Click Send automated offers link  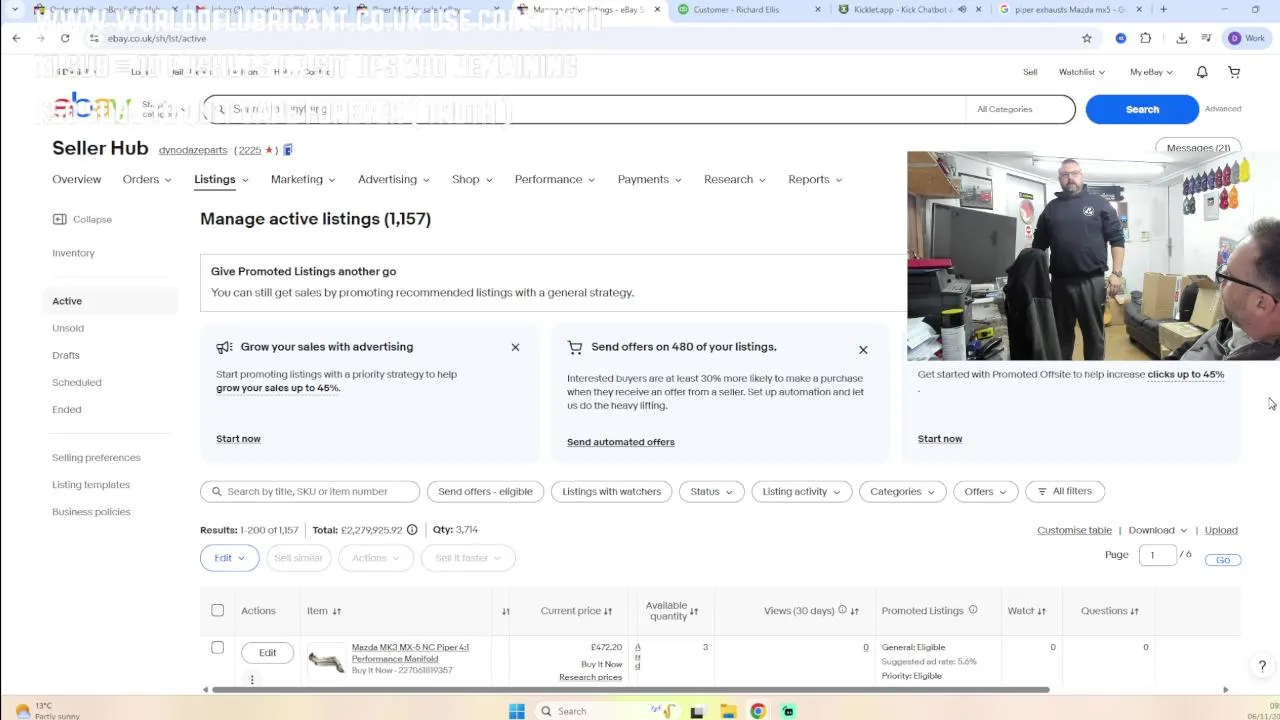coord(621,442)
